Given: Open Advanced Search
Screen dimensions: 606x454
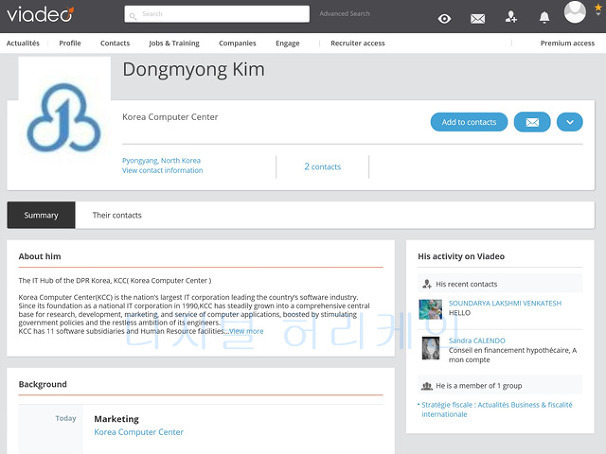Looking at the screenshot, I should [x=344, y=14].
